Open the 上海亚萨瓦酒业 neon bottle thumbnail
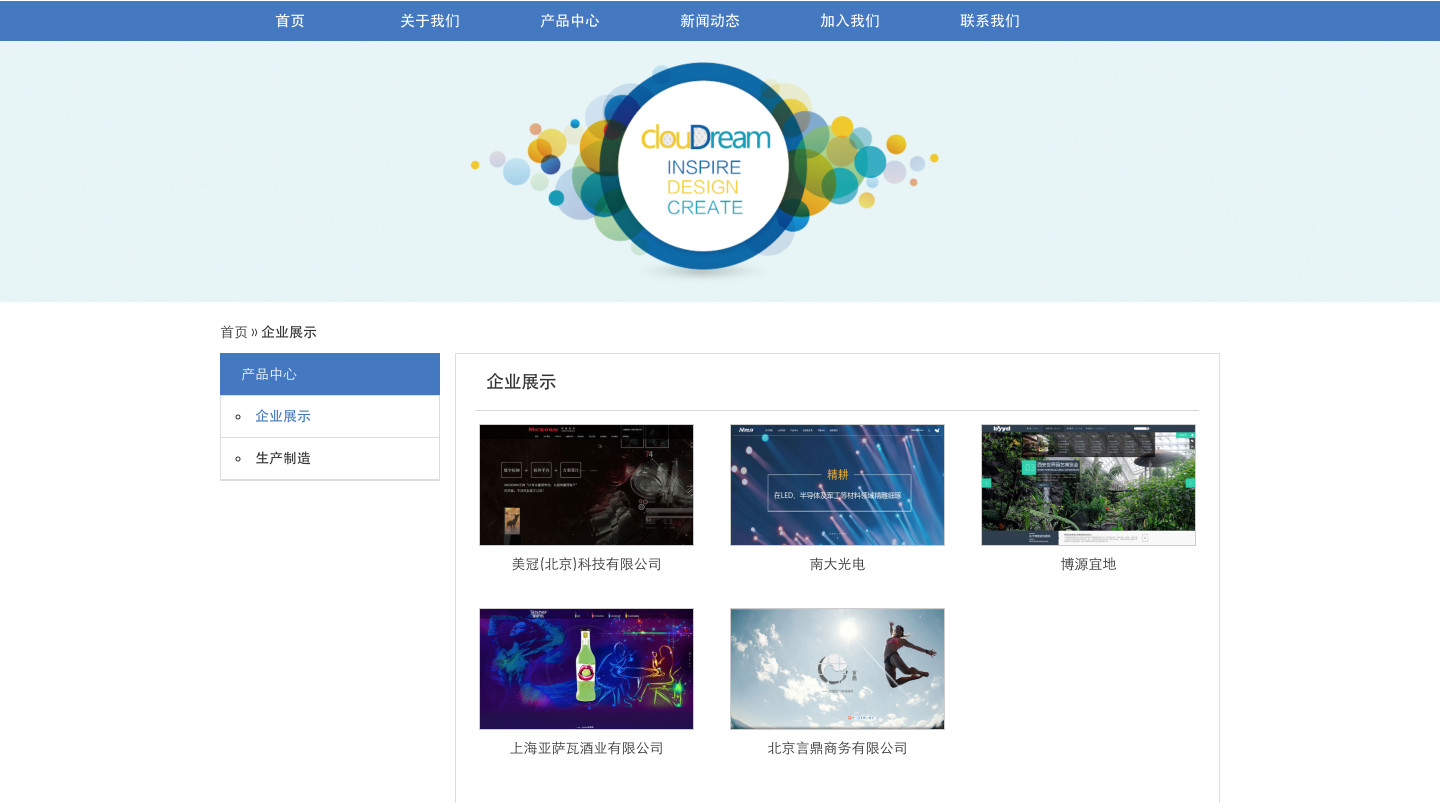Image resolution: width=1440 pixels, height=803 pixels. click(x=586, y=669)
